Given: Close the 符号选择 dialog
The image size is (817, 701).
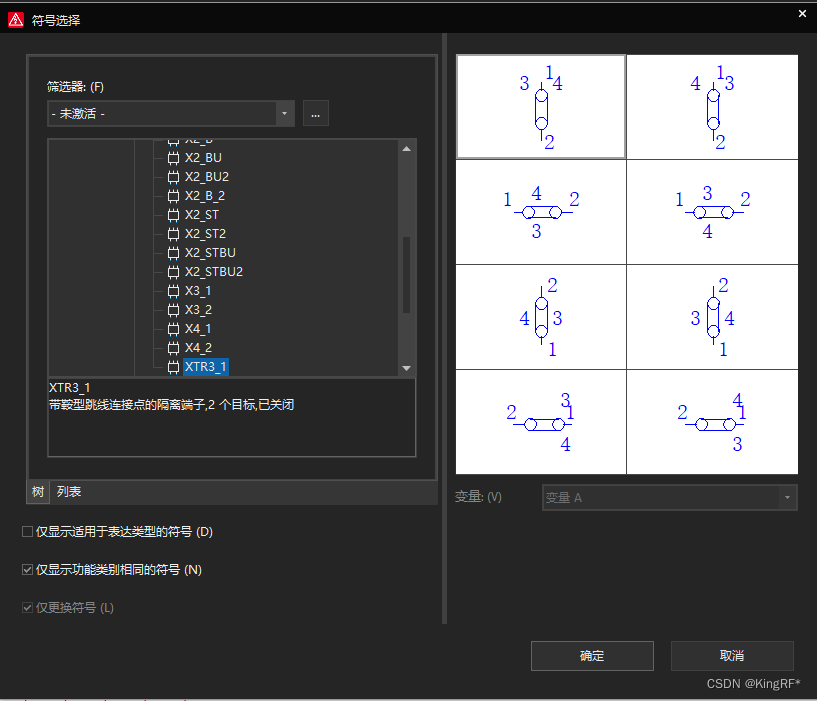Looking at the screenshot, I should coord(802,14).
